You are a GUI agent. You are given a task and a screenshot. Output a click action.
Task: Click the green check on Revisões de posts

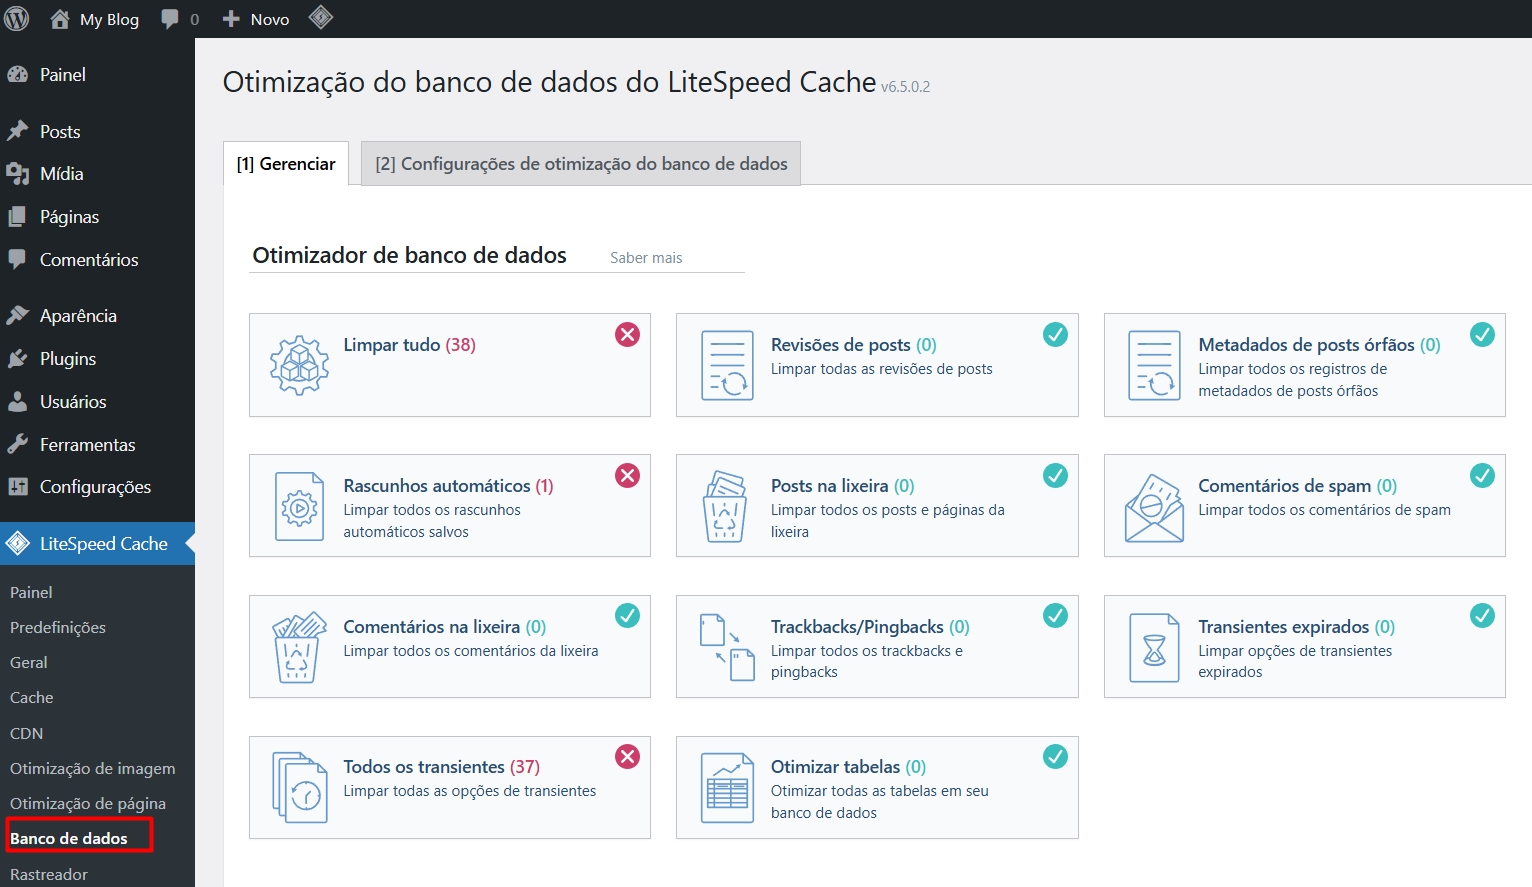[x=1056, y=335]
